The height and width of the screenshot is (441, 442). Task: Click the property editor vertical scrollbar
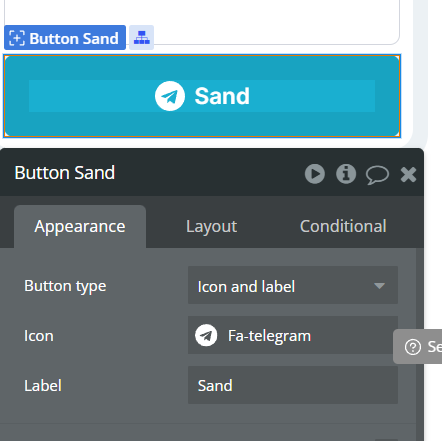coord(420,343)
